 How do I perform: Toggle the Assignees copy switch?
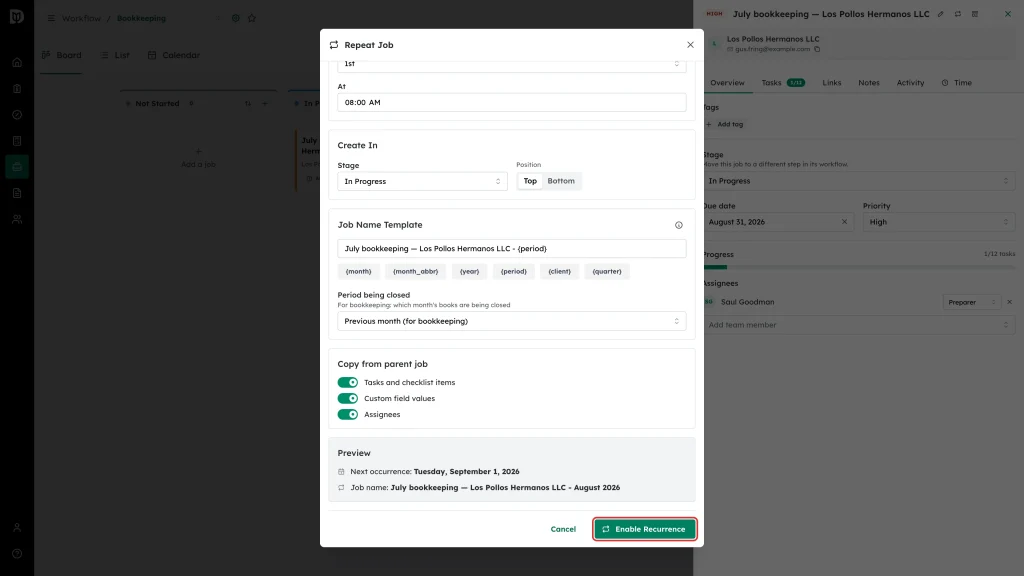click(347, 415)
